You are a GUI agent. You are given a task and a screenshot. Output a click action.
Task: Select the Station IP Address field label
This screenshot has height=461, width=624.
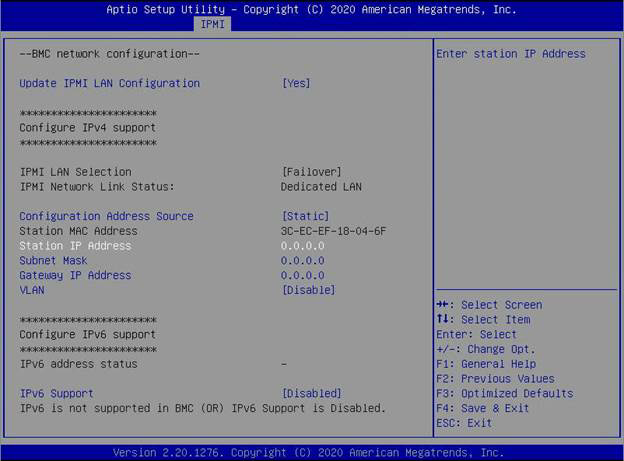pyautogui.click(x=75, y=246)
